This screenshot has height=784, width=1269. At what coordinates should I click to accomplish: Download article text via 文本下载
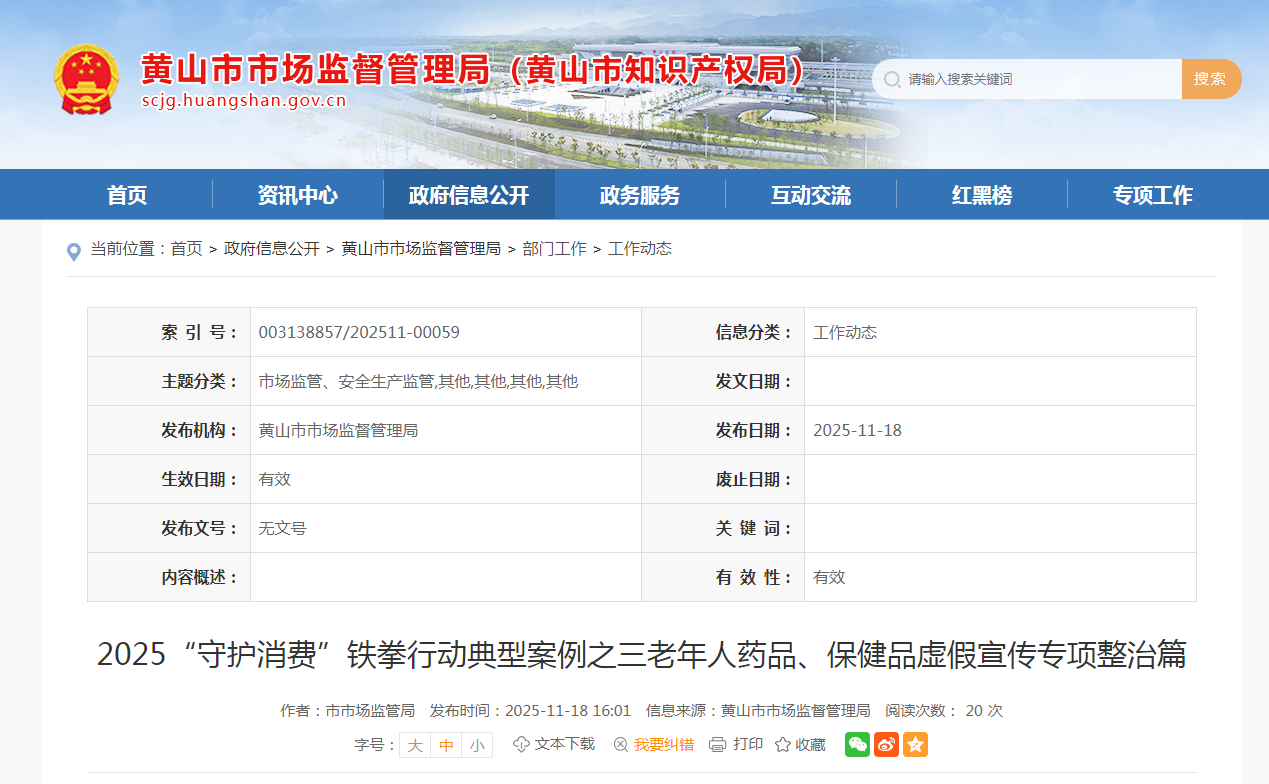pyautogui.click(x=554, y=744)
